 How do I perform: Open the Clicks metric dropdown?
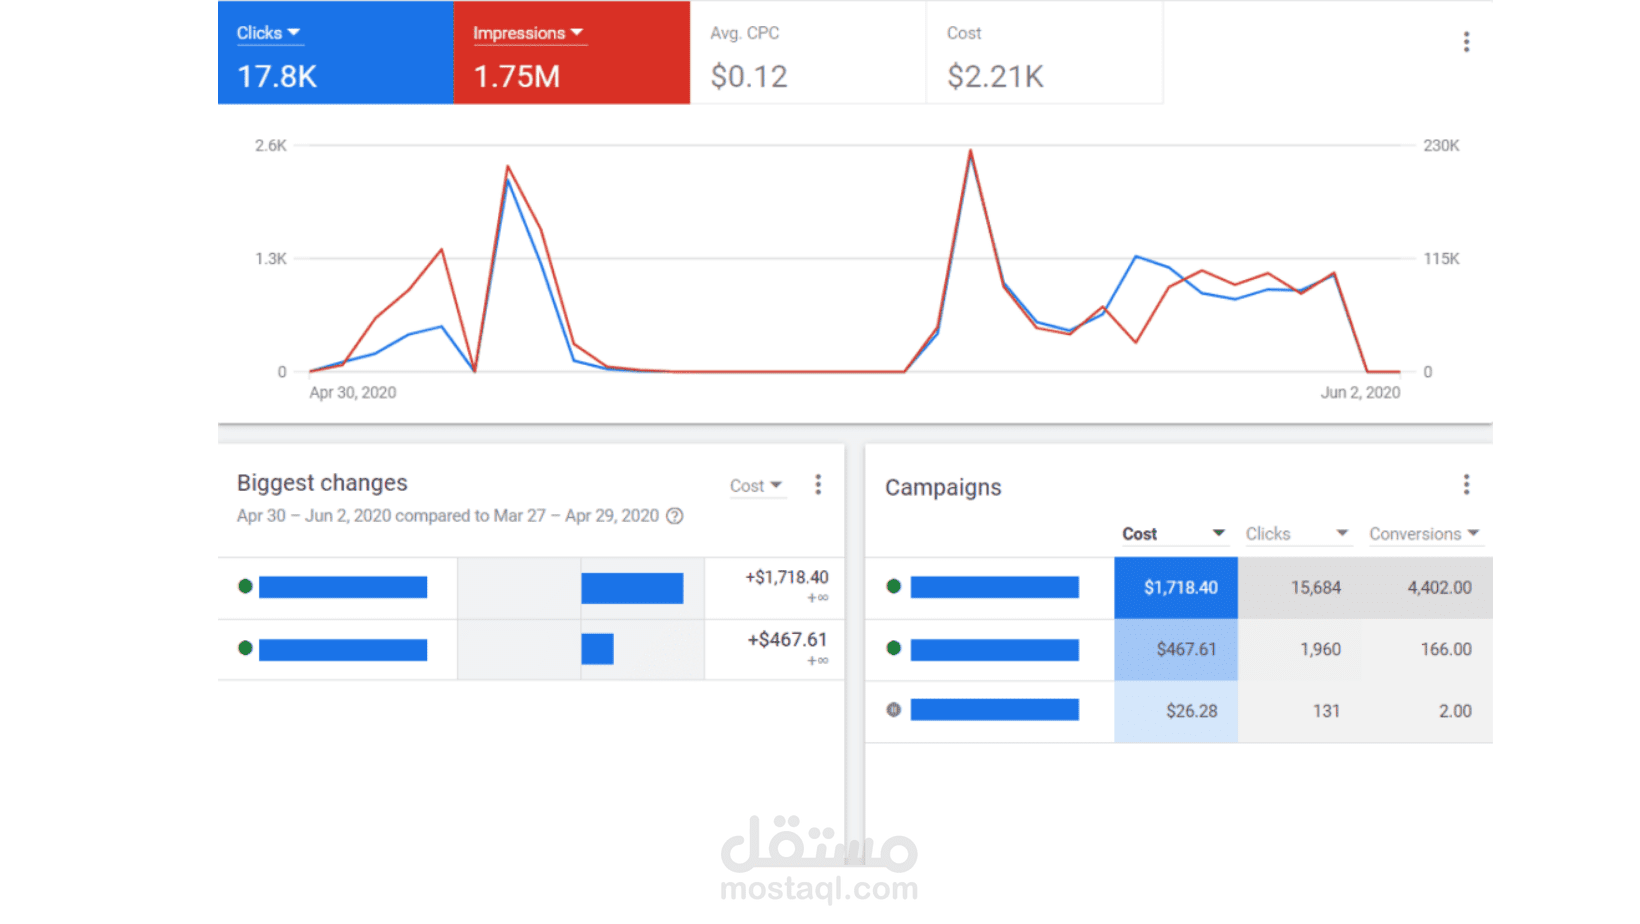[268, 33]
